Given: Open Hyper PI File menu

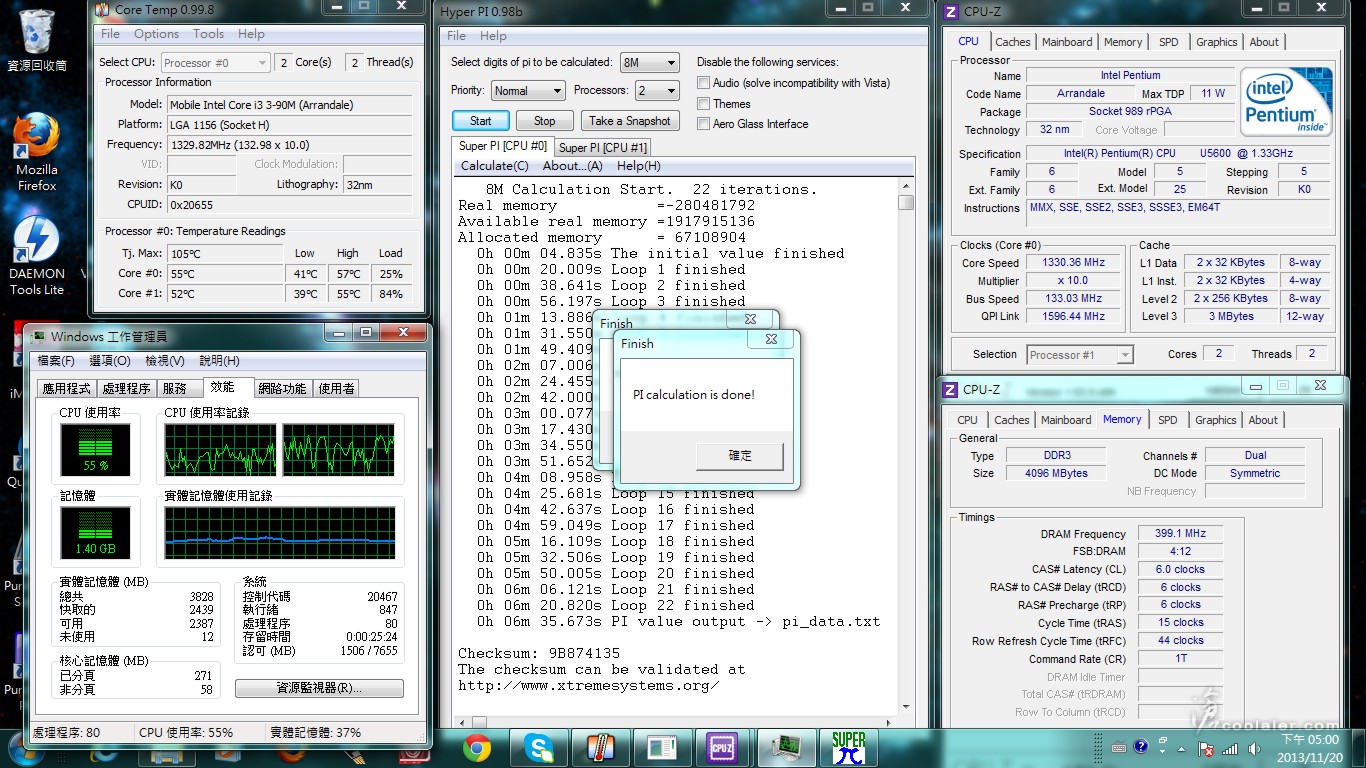Looking at the screenshot, I should click(457, 36).
